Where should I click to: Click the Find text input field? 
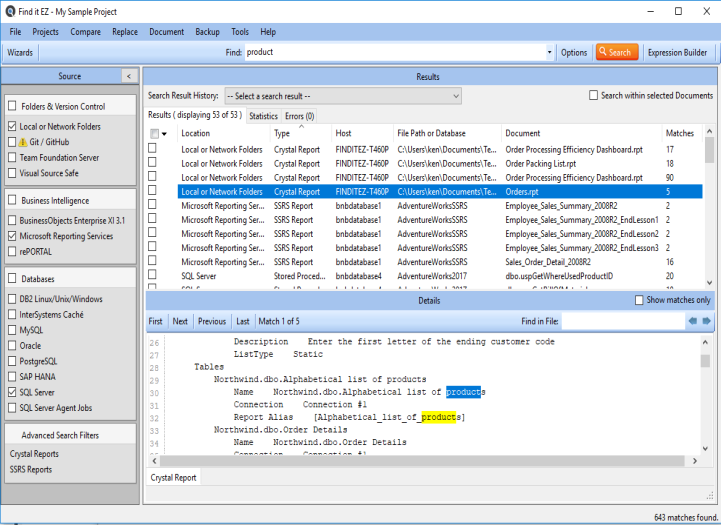coord(395,52)
